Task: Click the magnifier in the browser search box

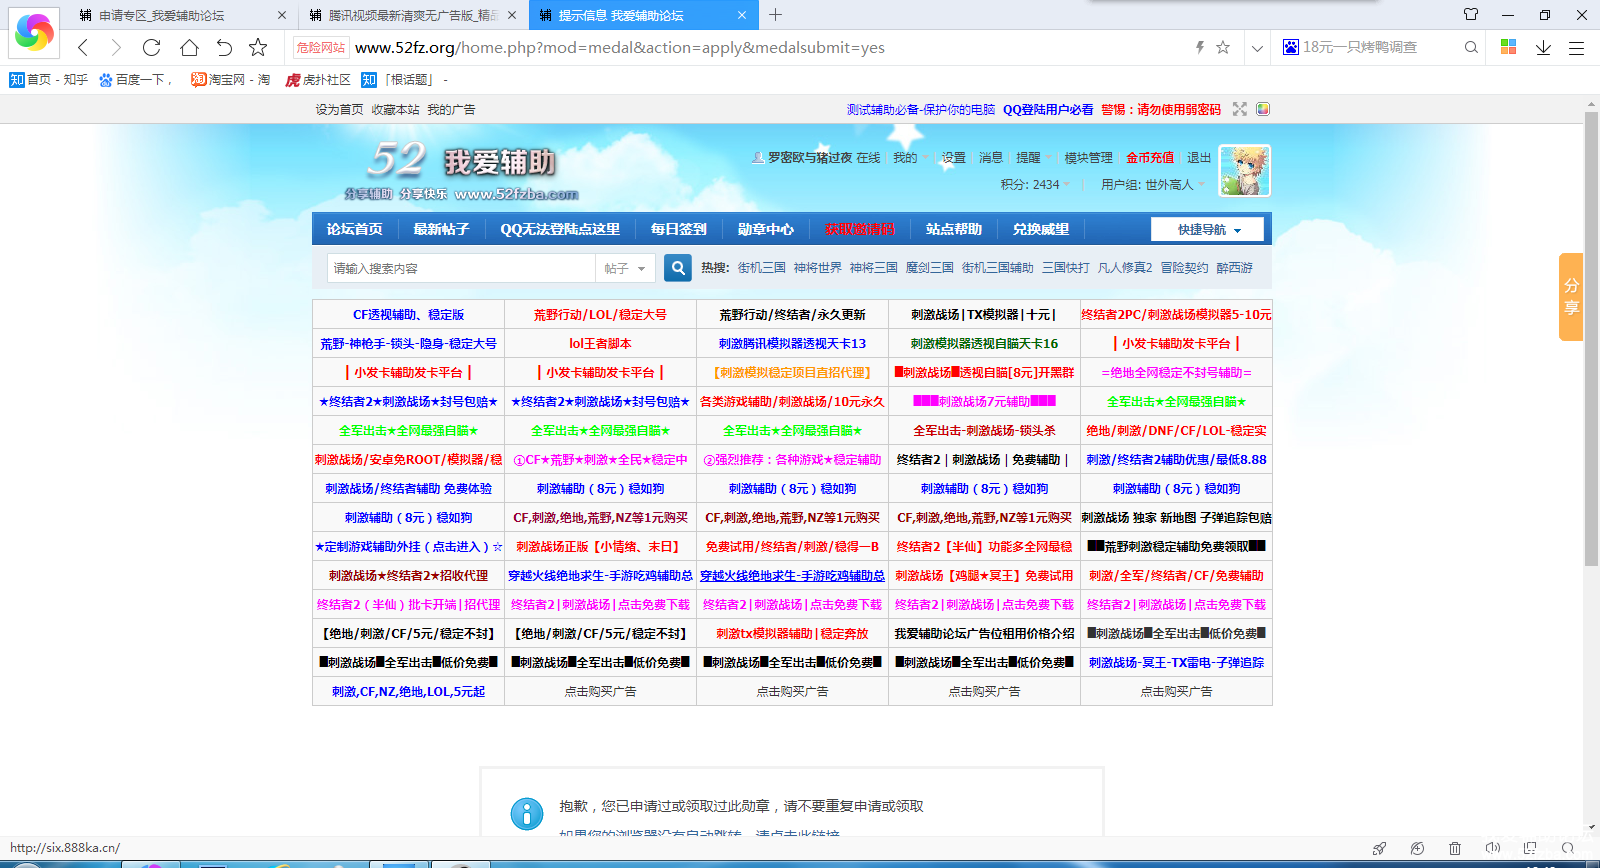Action: [1471, 47]
